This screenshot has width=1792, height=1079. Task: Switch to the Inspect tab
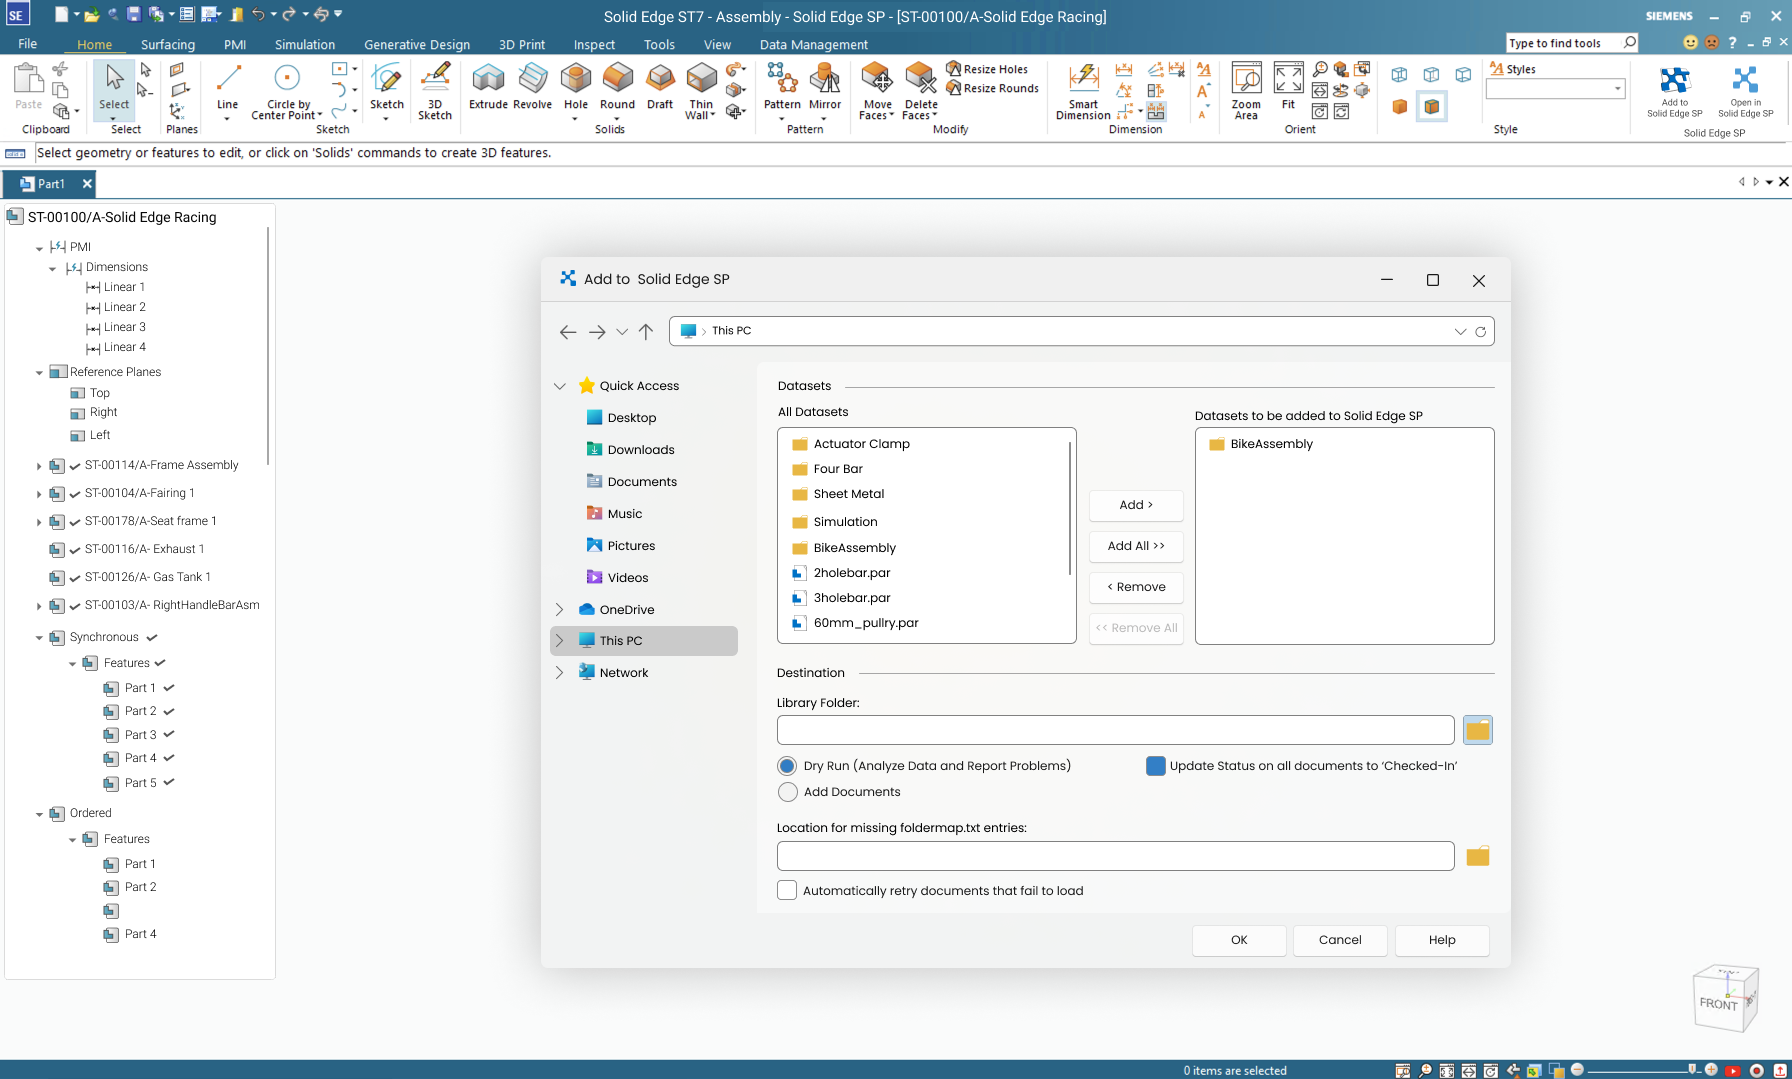pyautogui.click(x=594, y=44)
